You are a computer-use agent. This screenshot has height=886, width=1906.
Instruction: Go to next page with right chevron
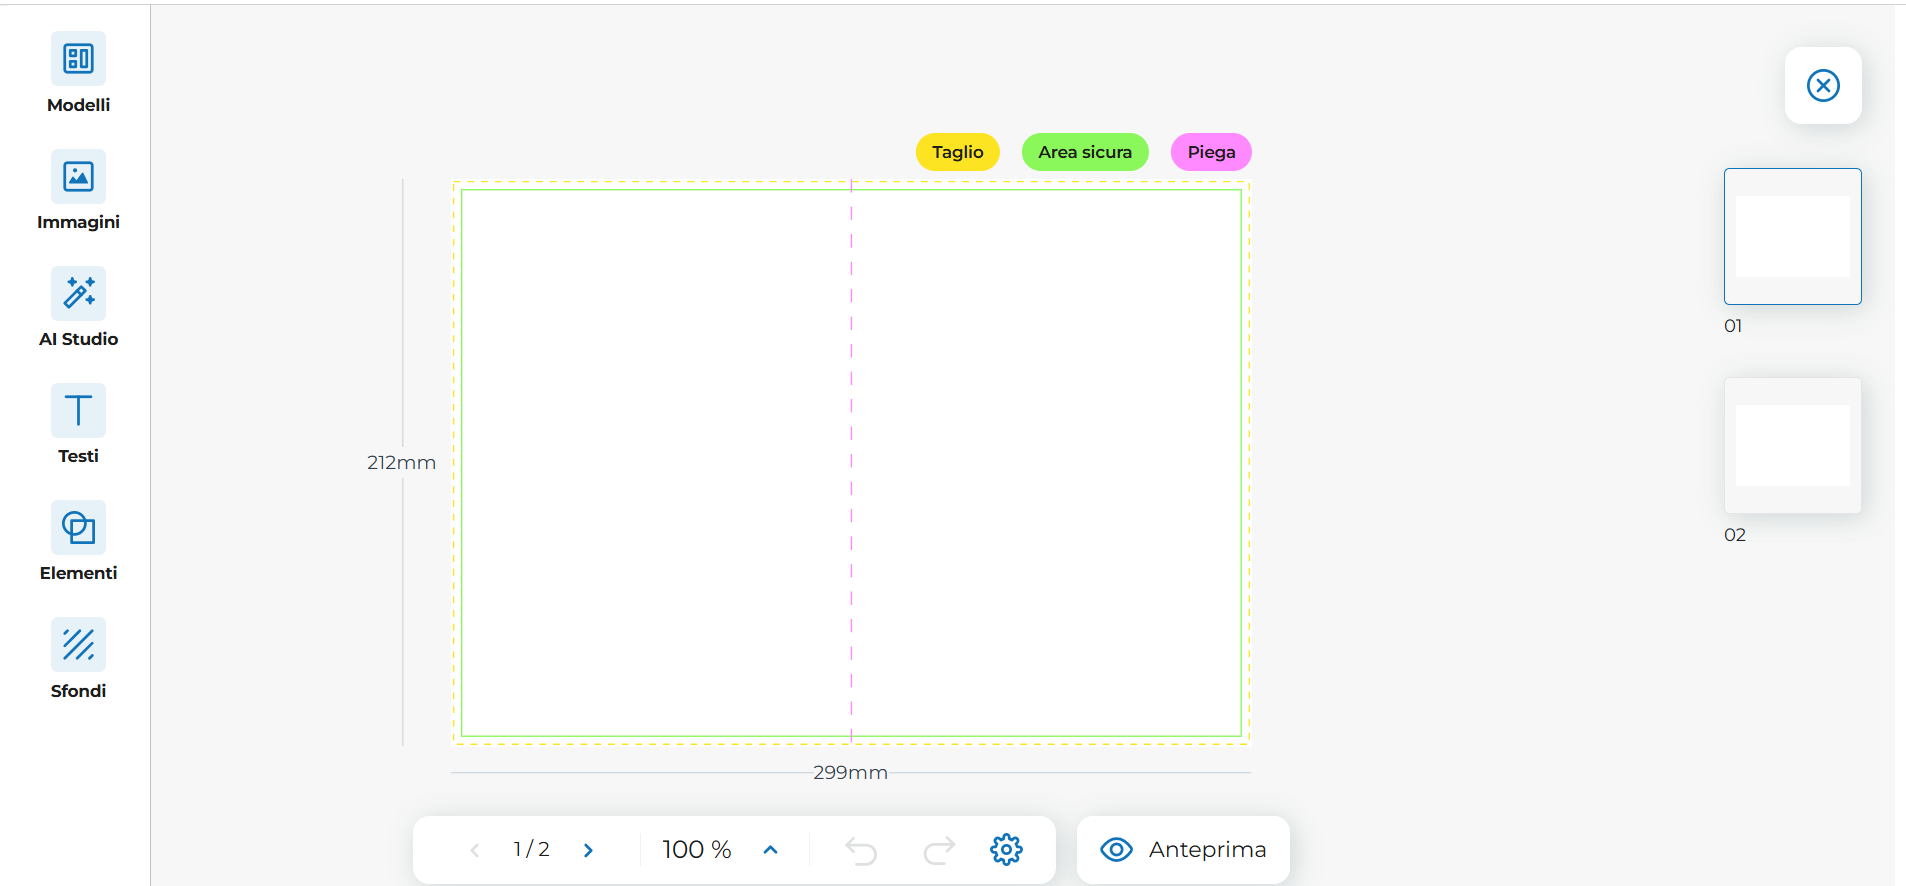coord(588,850)
